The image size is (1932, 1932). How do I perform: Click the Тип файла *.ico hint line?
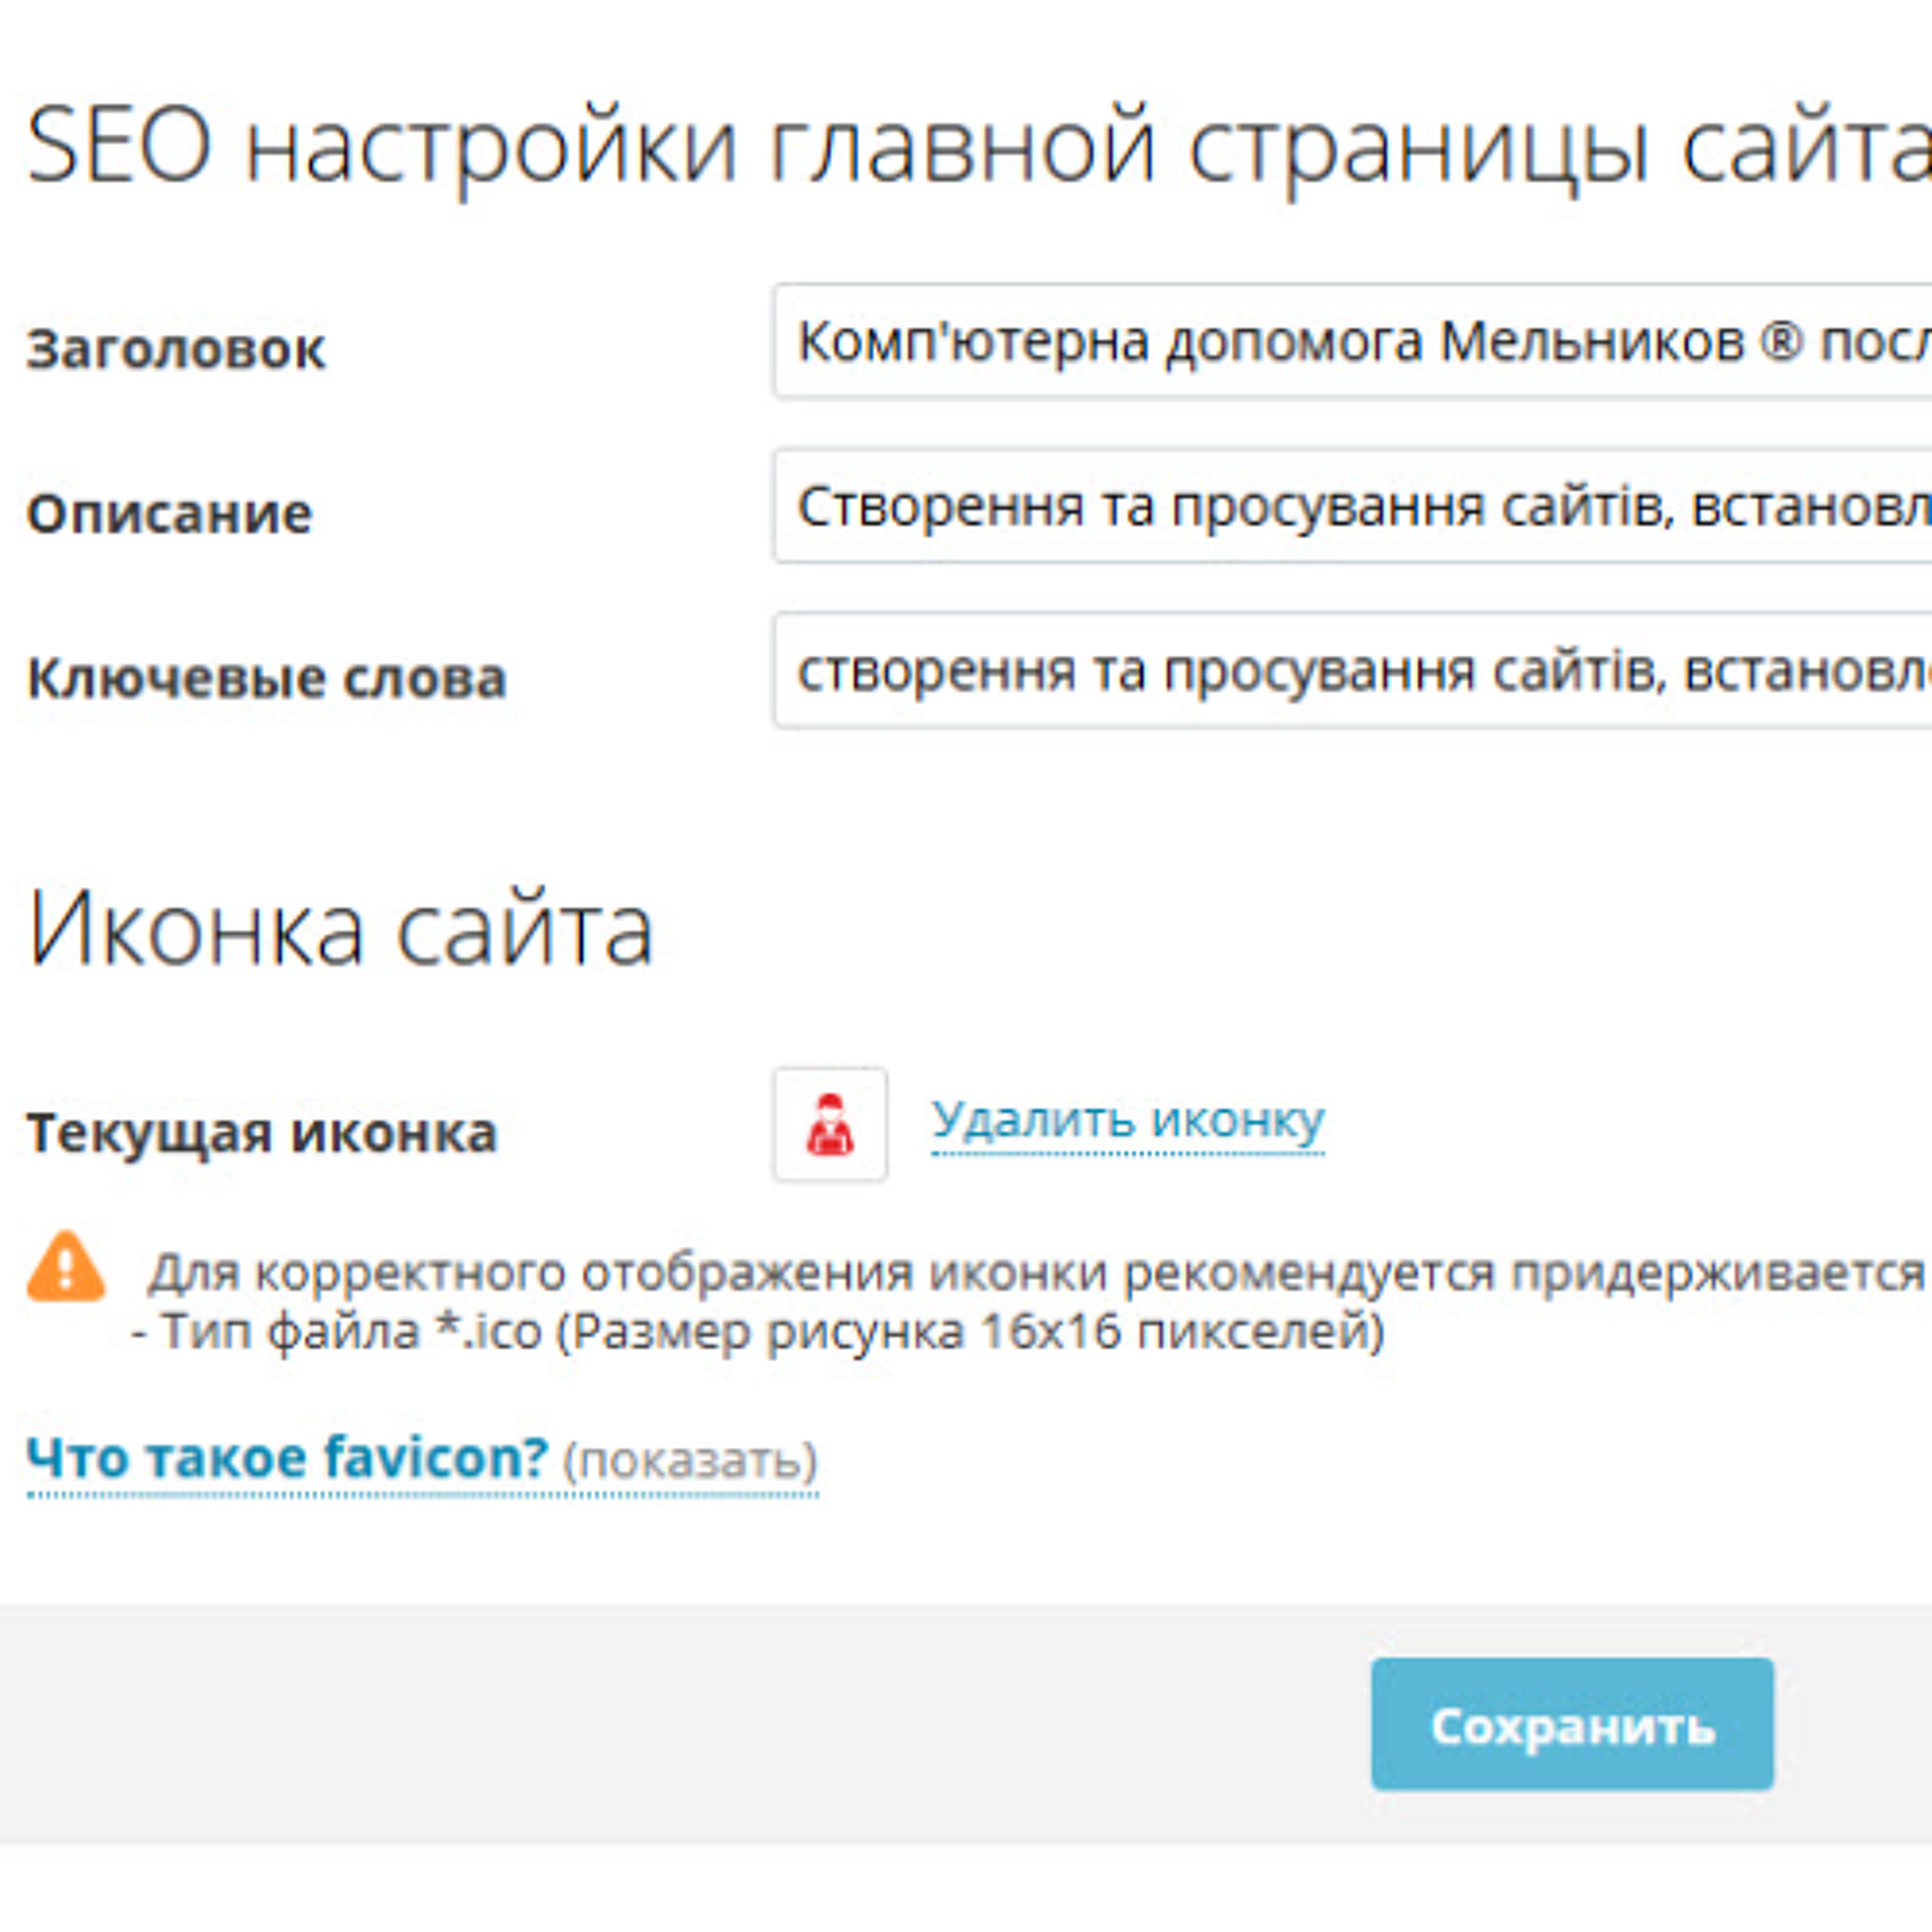758,1332
